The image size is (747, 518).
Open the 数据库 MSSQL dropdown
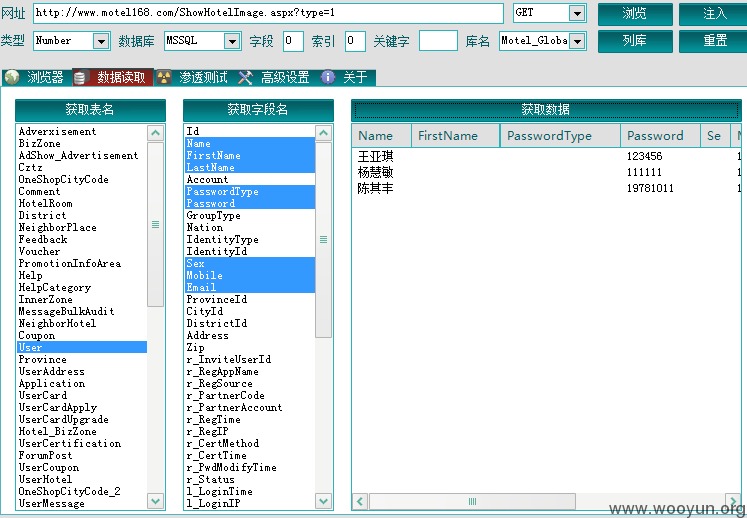pyautogui.click(x=232, y=41)
